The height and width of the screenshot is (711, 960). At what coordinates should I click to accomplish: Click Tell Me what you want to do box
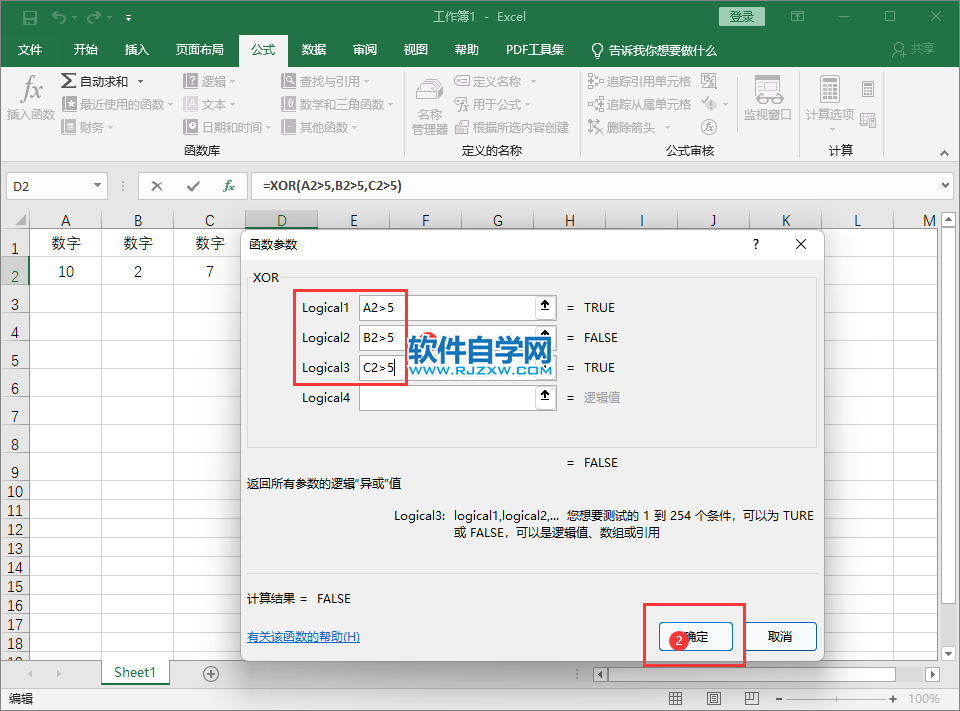tap(654, 50)
